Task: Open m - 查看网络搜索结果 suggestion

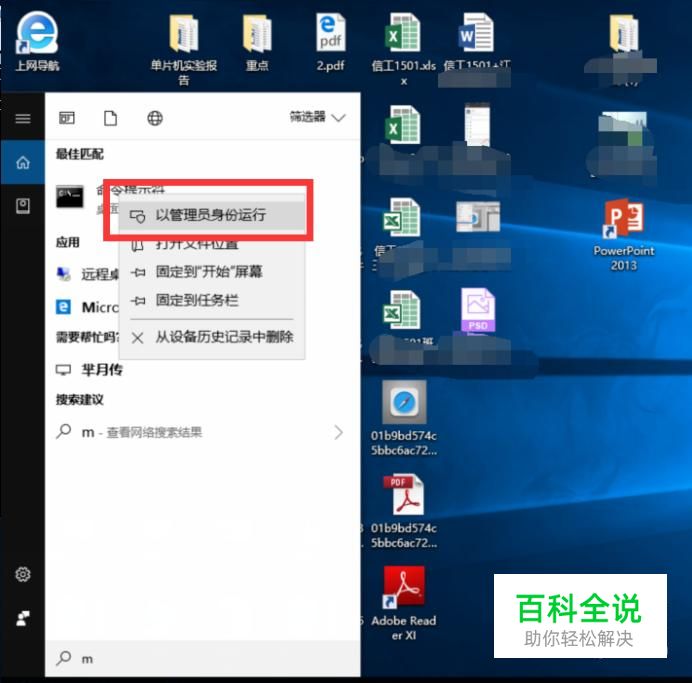Action: click(201, 432)
